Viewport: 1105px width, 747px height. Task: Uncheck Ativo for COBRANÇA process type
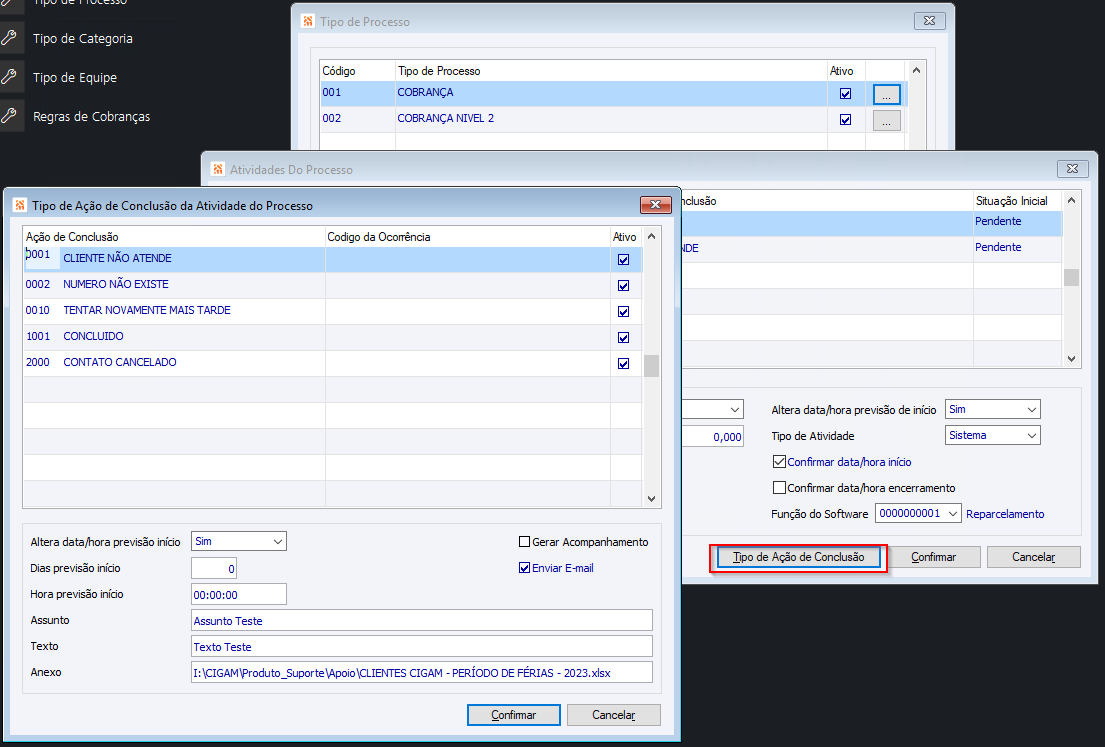pyautogui.click(x=846, y=94)
